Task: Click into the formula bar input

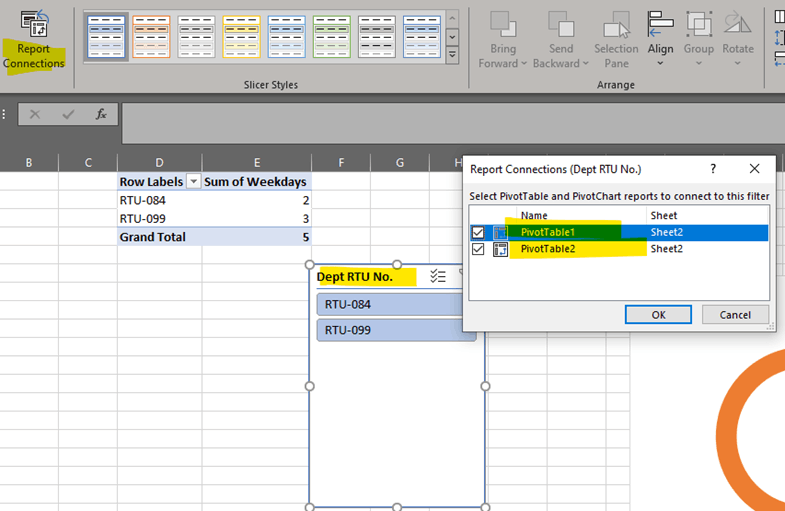Action: (453, 123)
